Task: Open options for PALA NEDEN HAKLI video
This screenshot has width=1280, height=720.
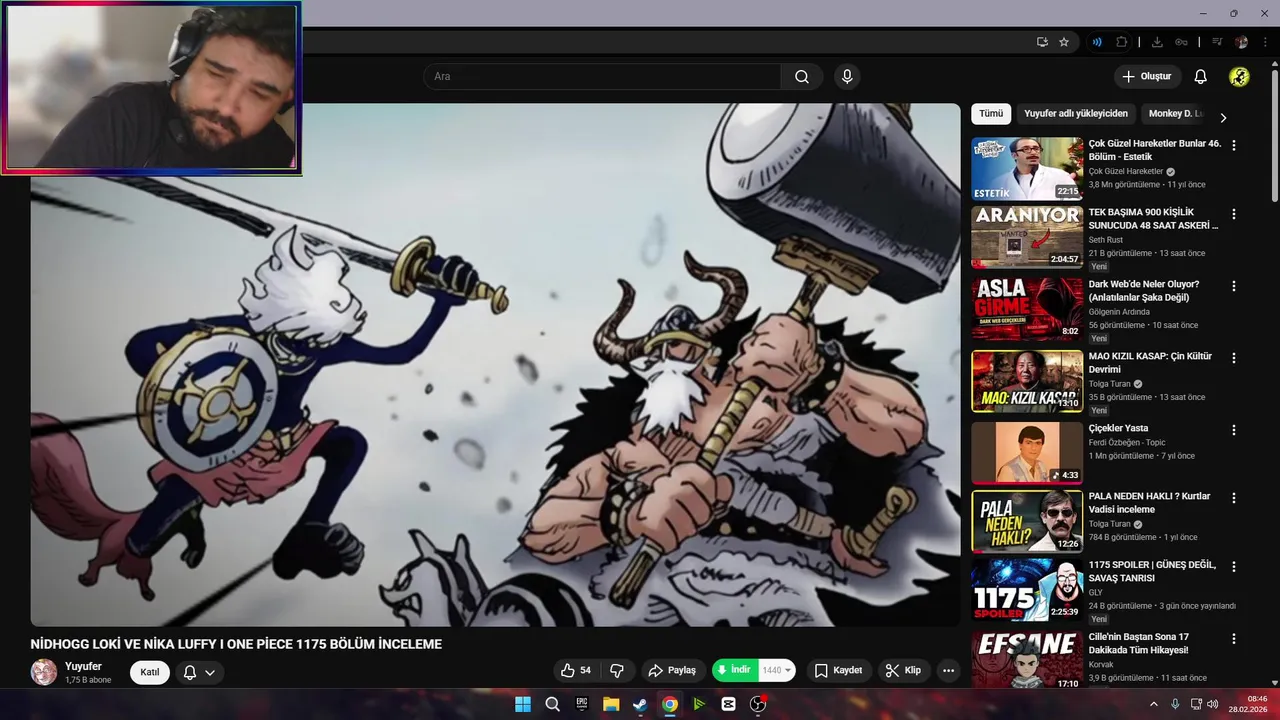Action: click(1233, 498)
